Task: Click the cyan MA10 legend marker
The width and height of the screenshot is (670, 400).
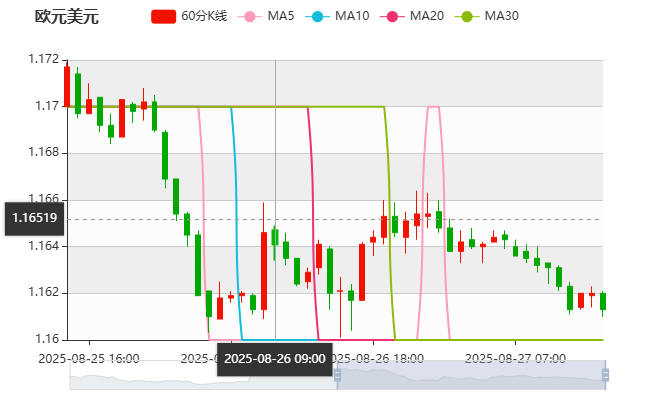Action: click(319, 17)
